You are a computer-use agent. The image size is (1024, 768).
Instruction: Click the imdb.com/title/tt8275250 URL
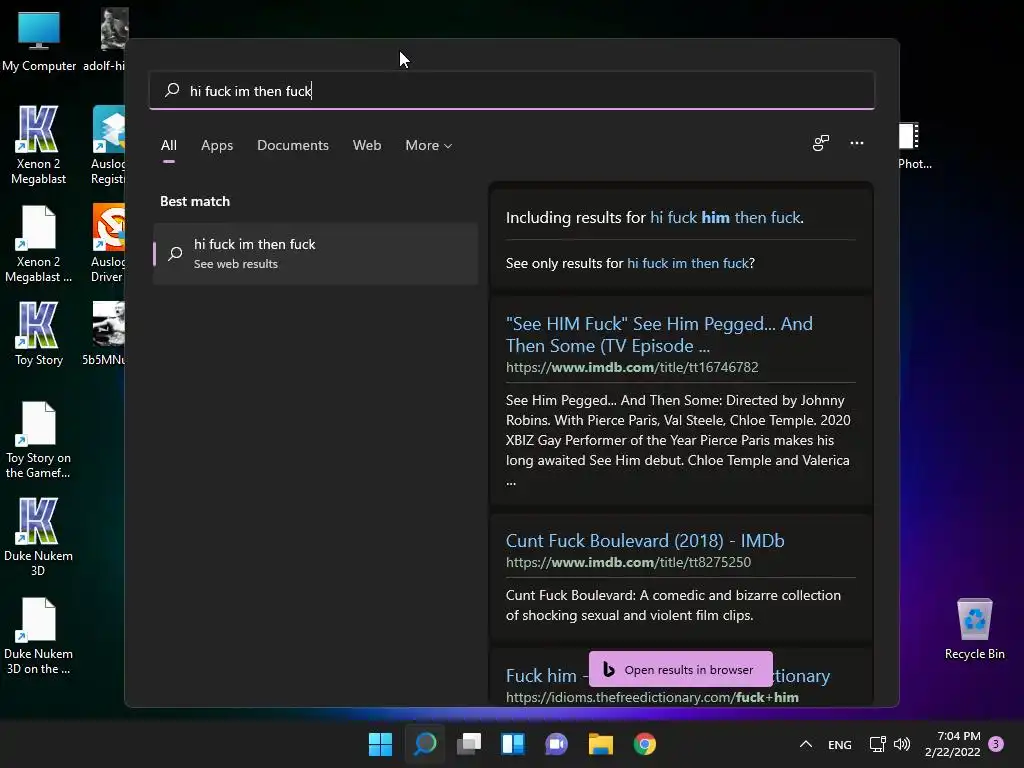[x=628, y=562]
